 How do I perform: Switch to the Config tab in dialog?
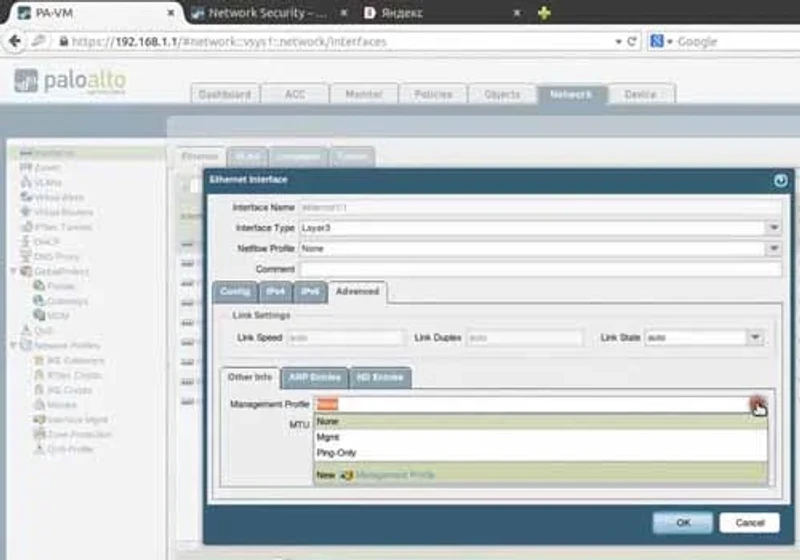(235, 292)
